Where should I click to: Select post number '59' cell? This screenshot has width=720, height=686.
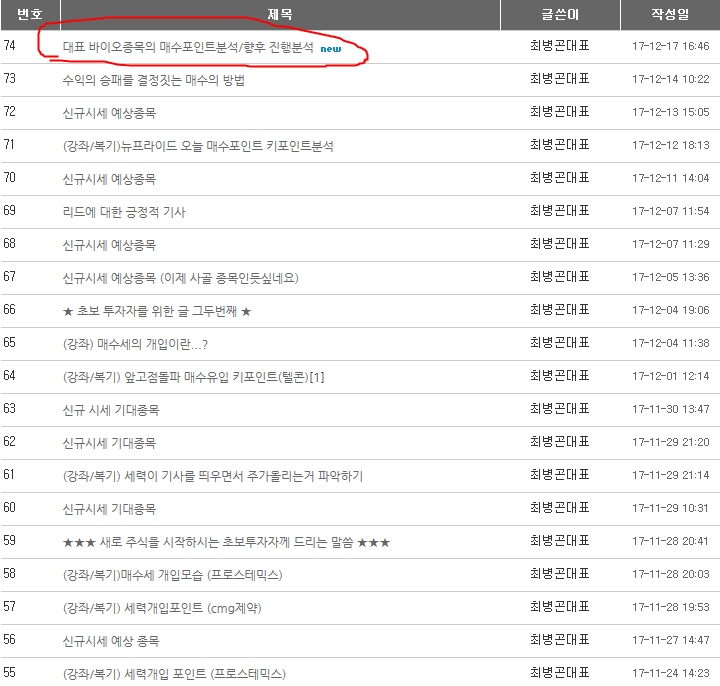click(x=10, y=541)
